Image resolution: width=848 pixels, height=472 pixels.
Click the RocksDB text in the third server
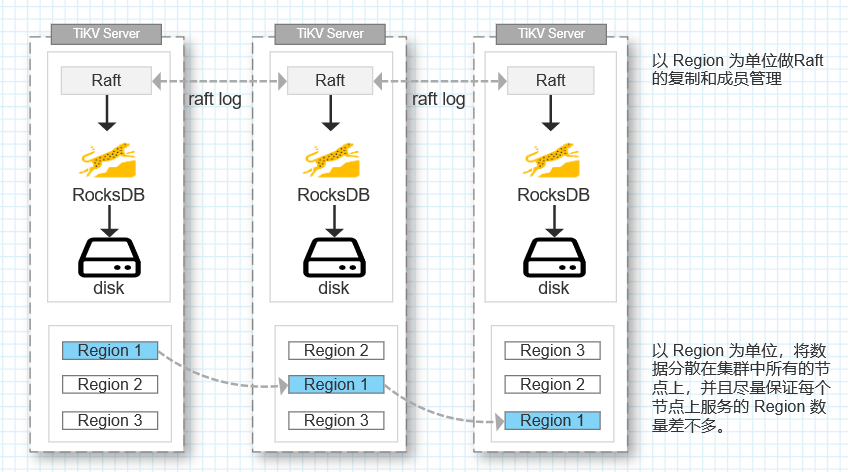tap(553, 195)
